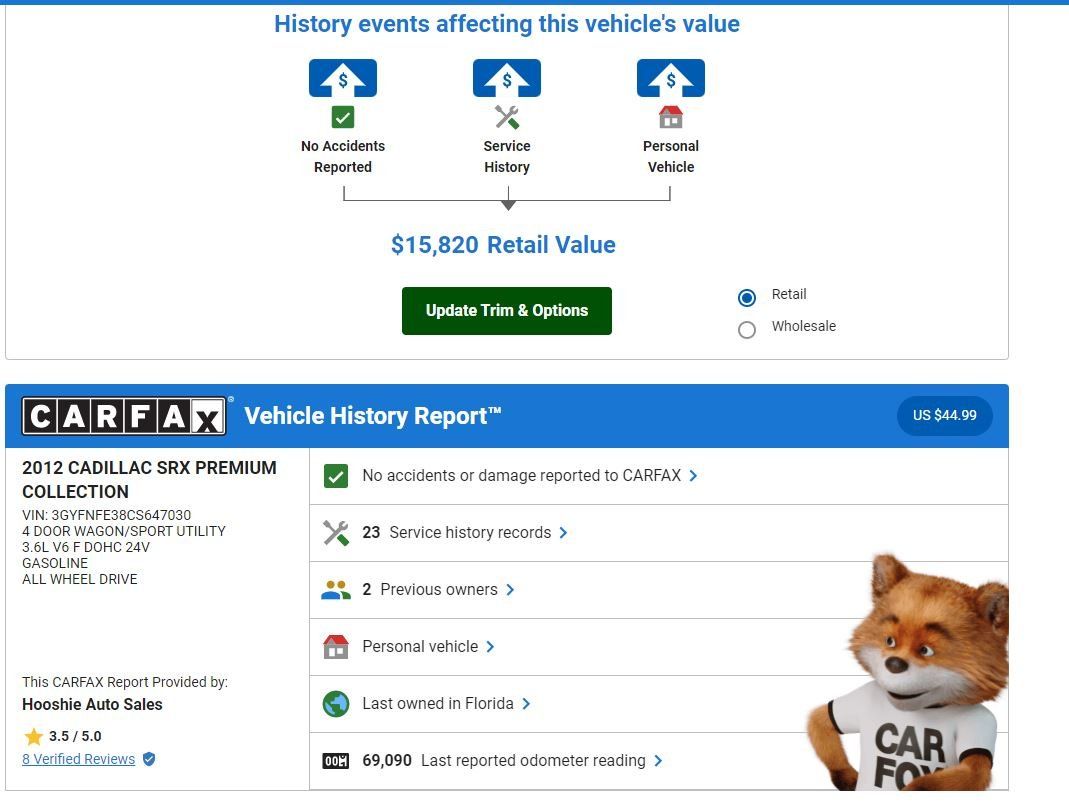This screenshot has height=808, width=1069.
Task: Click the No Accidents Reported label
Action: tap(343, 157)
